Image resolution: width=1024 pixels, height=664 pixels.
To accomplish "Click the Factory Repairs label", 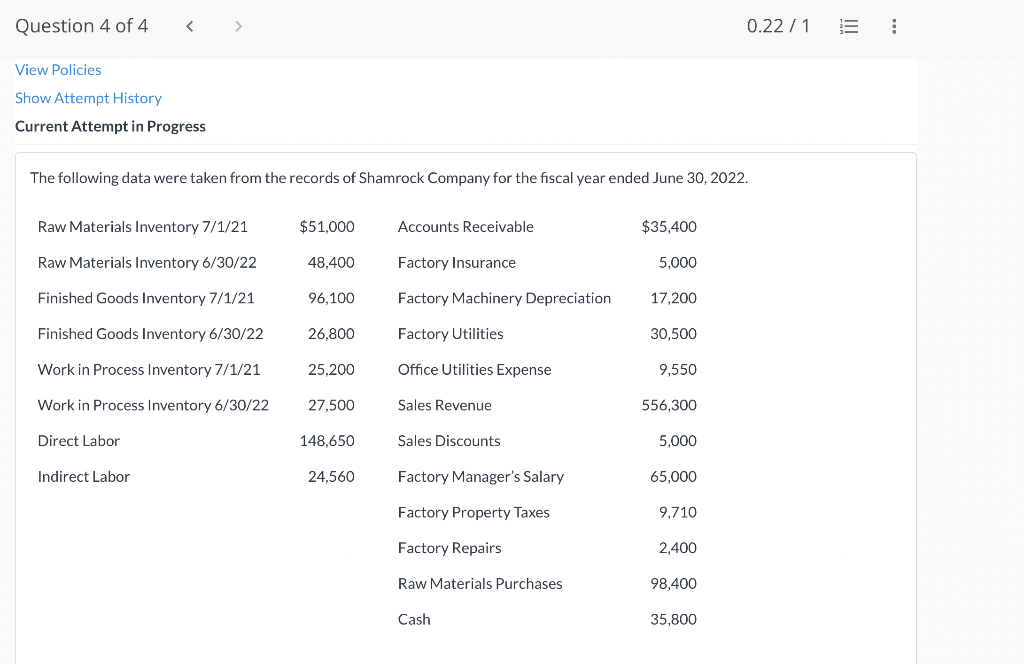I will (x=449, y=548).
